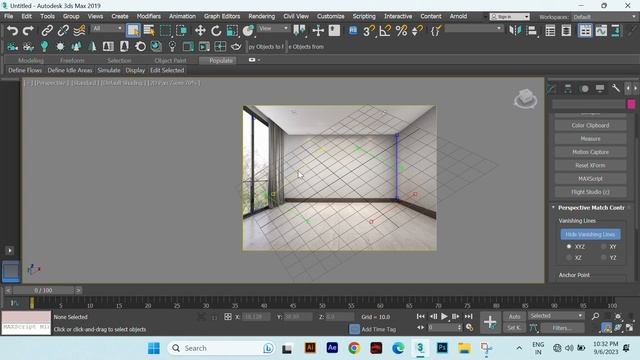
Task: Click the Windows Start button
Action: tap(154, 348)
